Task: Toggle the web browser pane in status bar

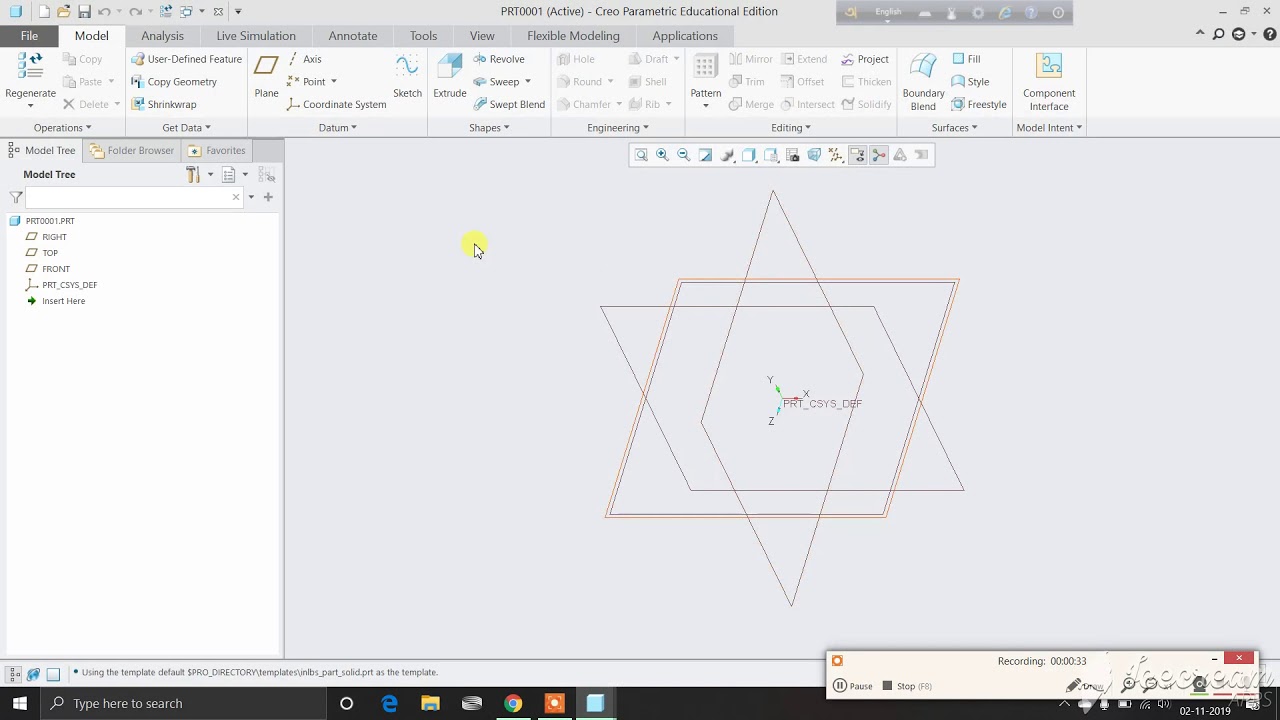Action: click(x=33, y=674)
